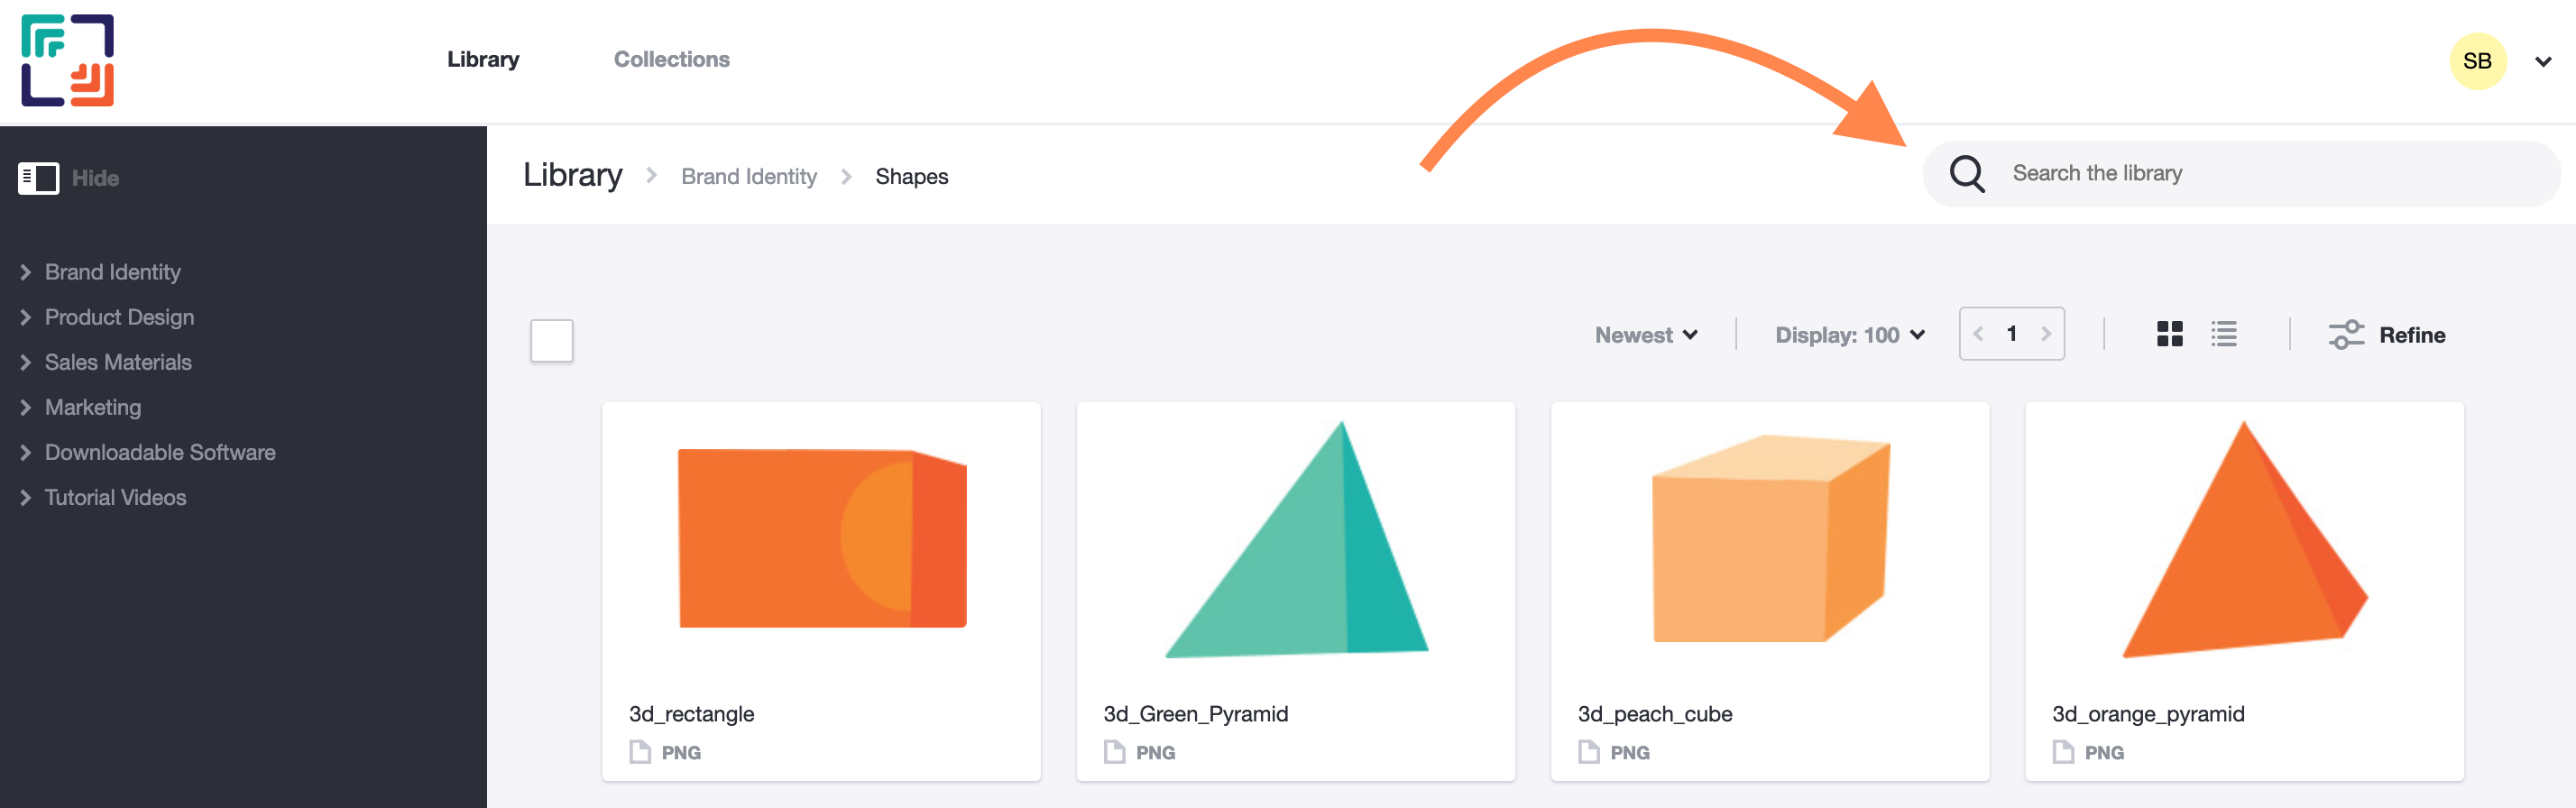
Task: Expand the Downloadable Software chevron
Action: pyautogui.click(x=26, y=452)
